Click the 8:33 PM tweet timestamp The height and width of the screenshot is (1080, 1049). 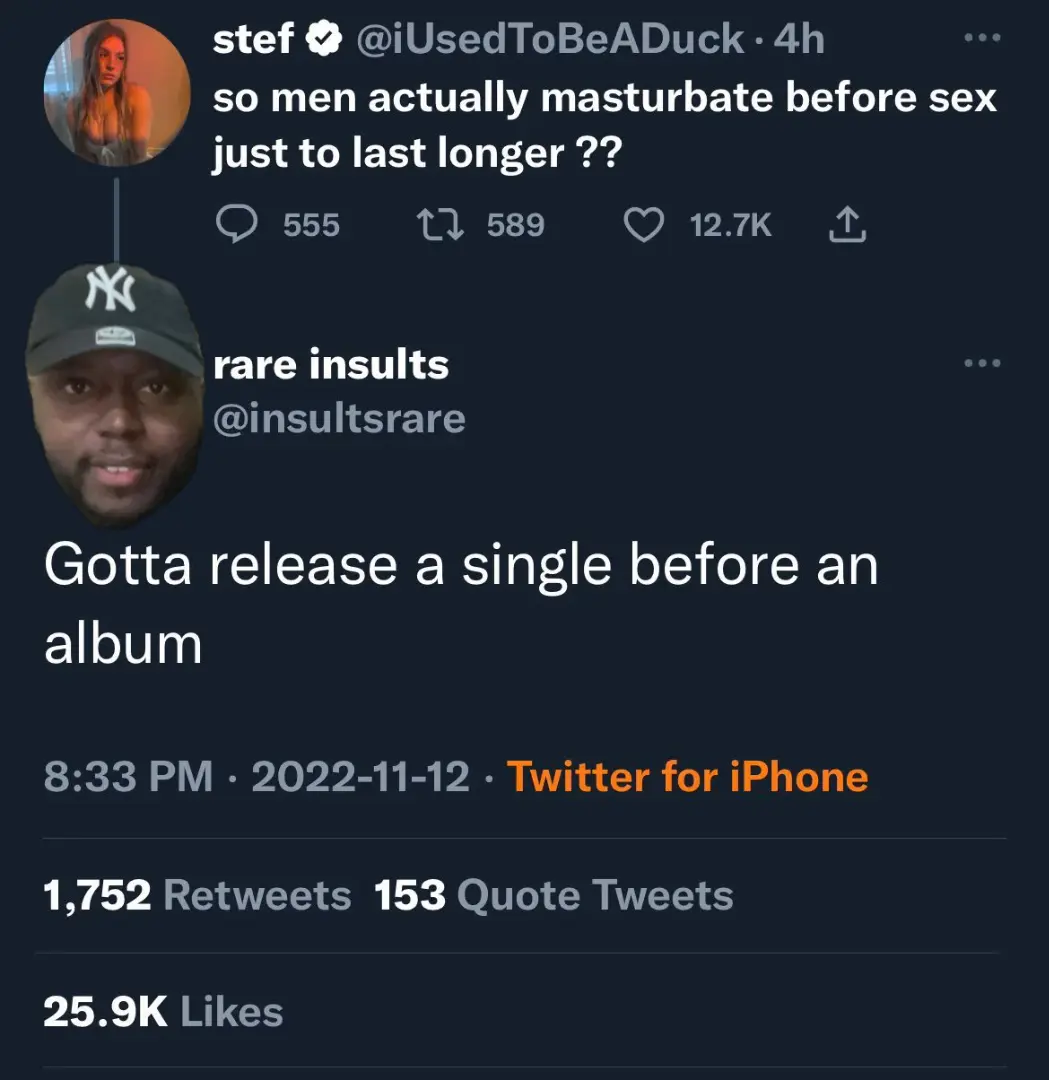coord(128,777)
